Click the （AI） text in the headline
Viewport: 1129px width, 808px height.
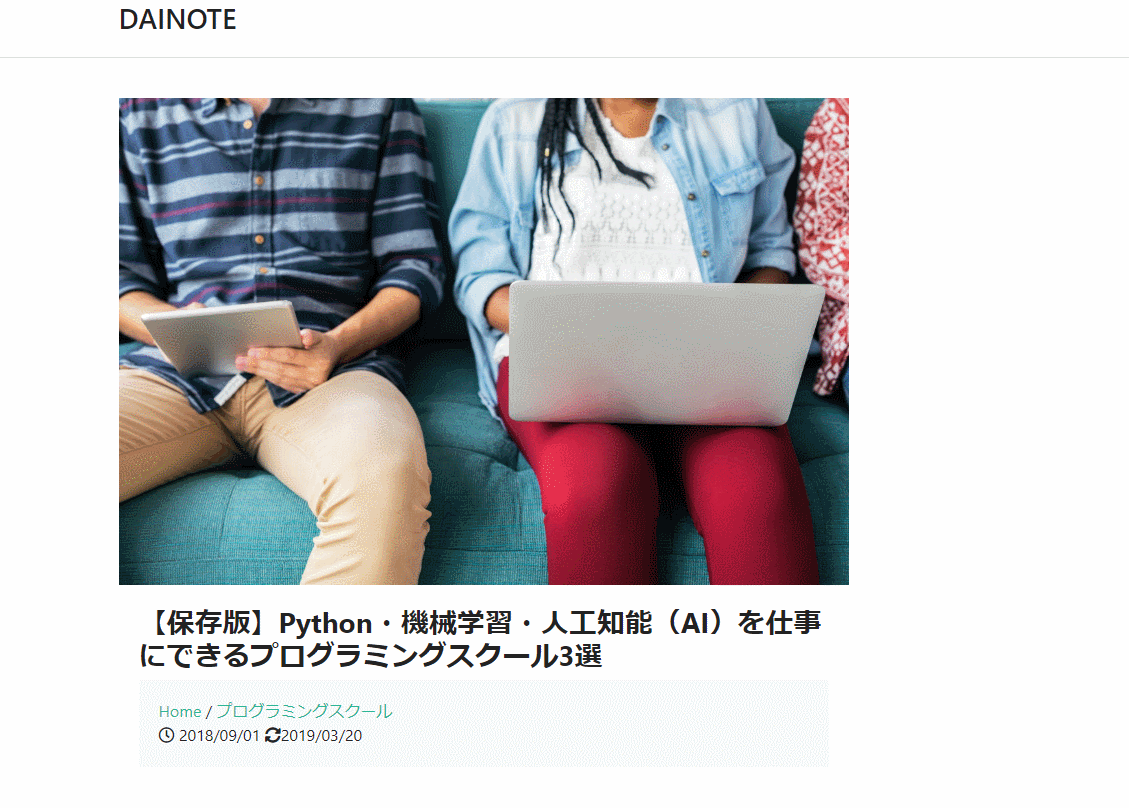tap(695, 623)
